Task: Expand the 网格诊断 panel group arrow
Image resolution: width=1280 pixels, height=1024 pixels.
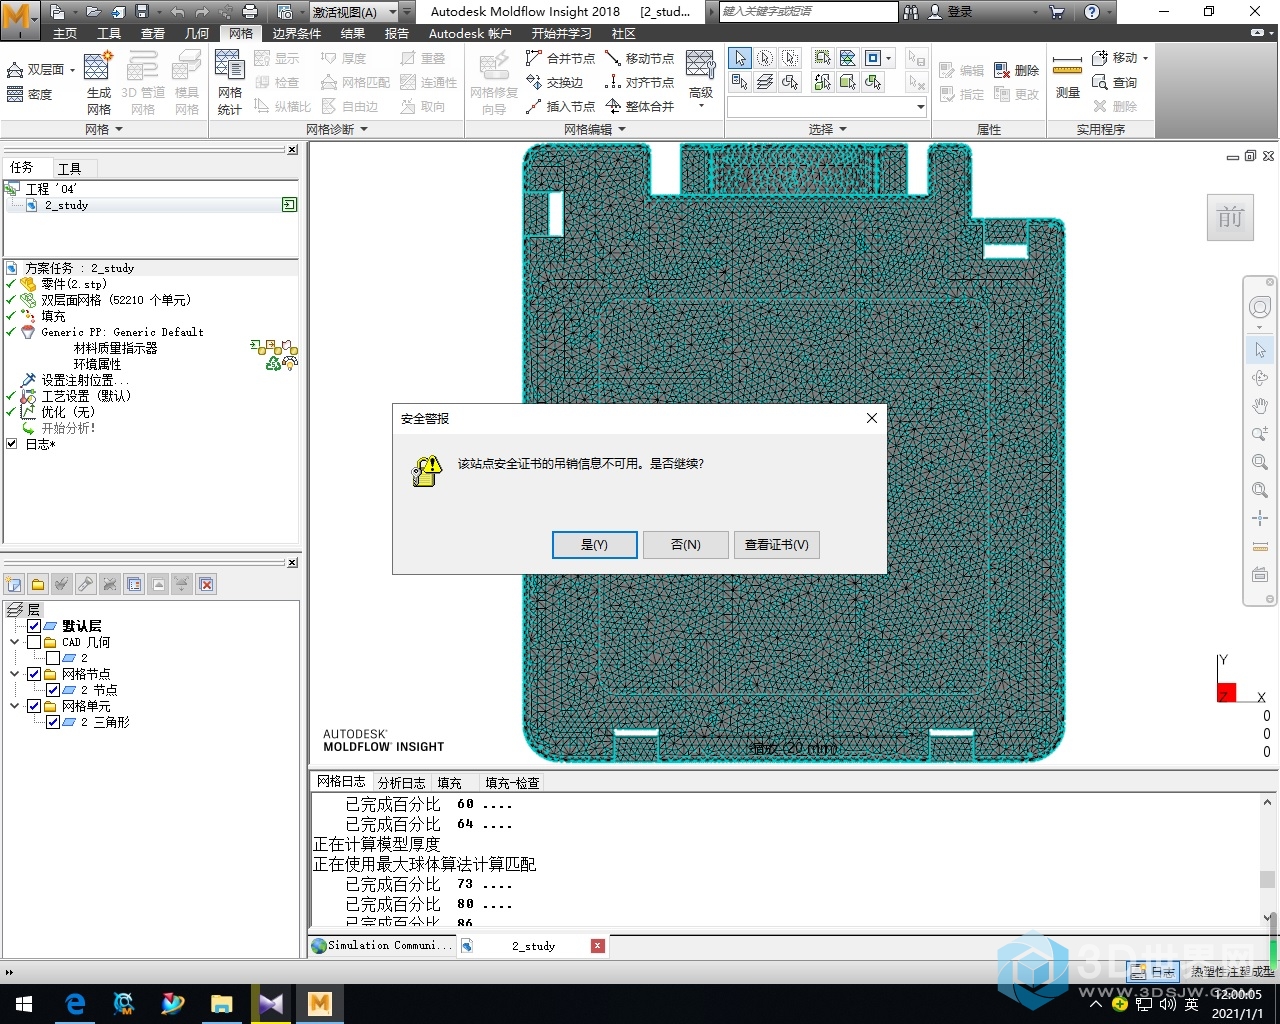Action: point(364,129)
